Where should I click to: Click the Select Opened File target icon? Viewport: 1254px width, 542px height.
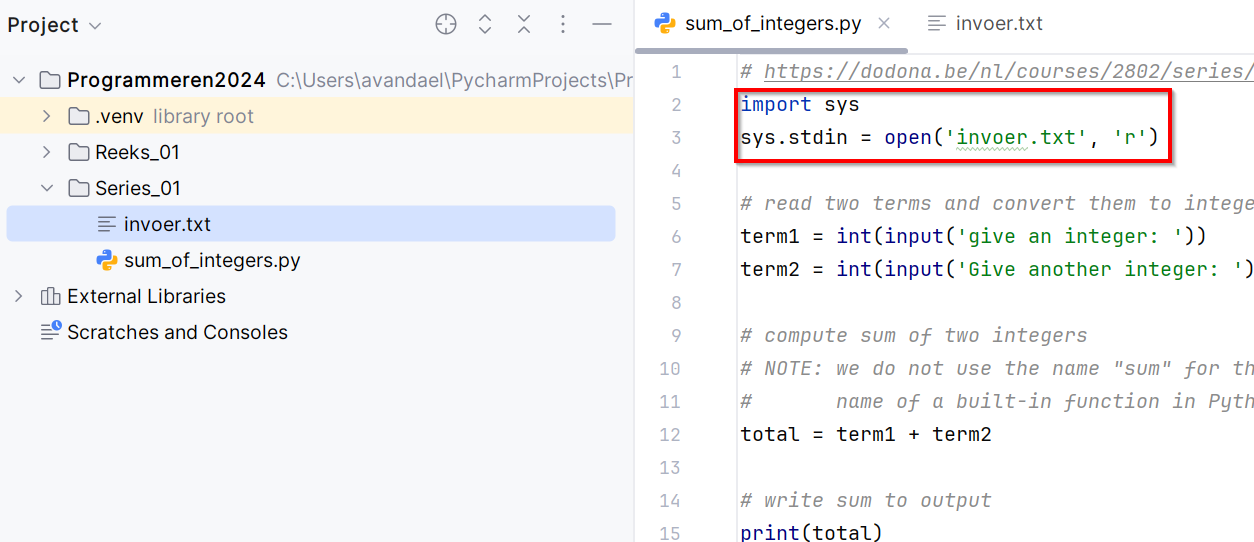click(446, 25)
